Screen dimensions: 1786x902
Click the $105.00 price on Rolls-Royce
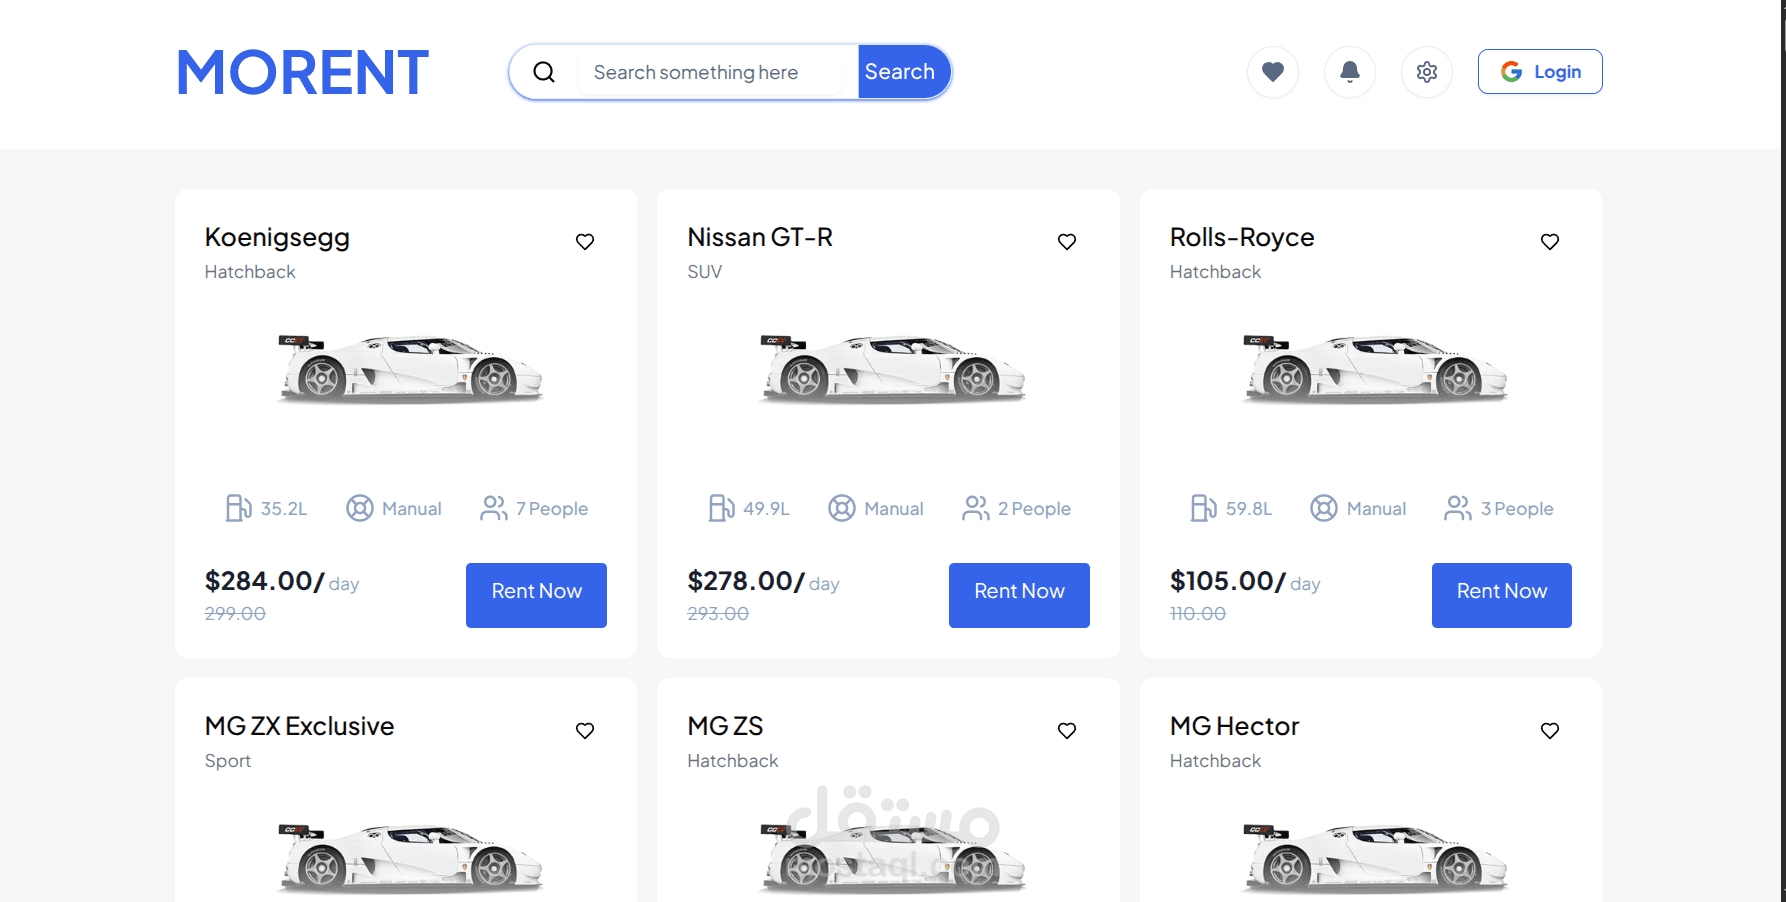pyautogui.click(x=1228, y=581)
